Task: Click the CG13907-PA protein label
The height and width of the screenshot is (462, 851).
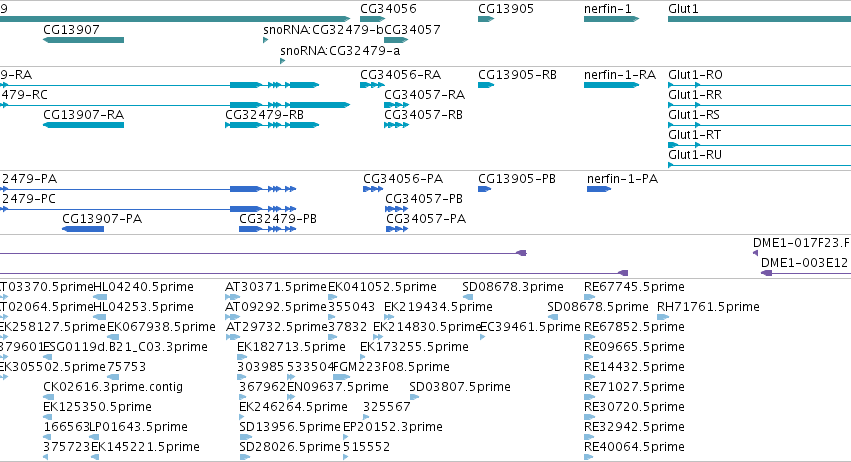Action: [102, 219]
